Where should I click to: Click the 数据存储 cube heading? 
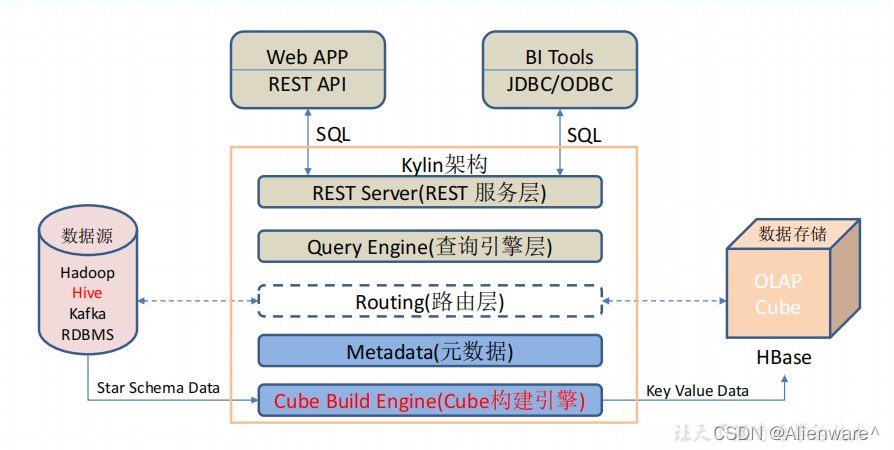click(x=792, y=234)
